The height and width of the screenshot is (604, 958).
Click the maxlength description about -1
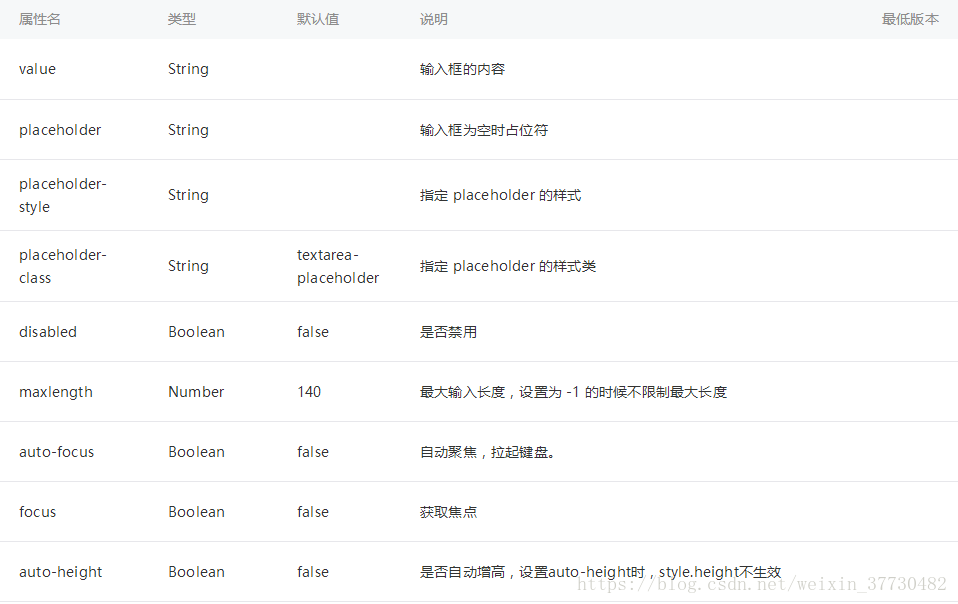pos(573,392)
